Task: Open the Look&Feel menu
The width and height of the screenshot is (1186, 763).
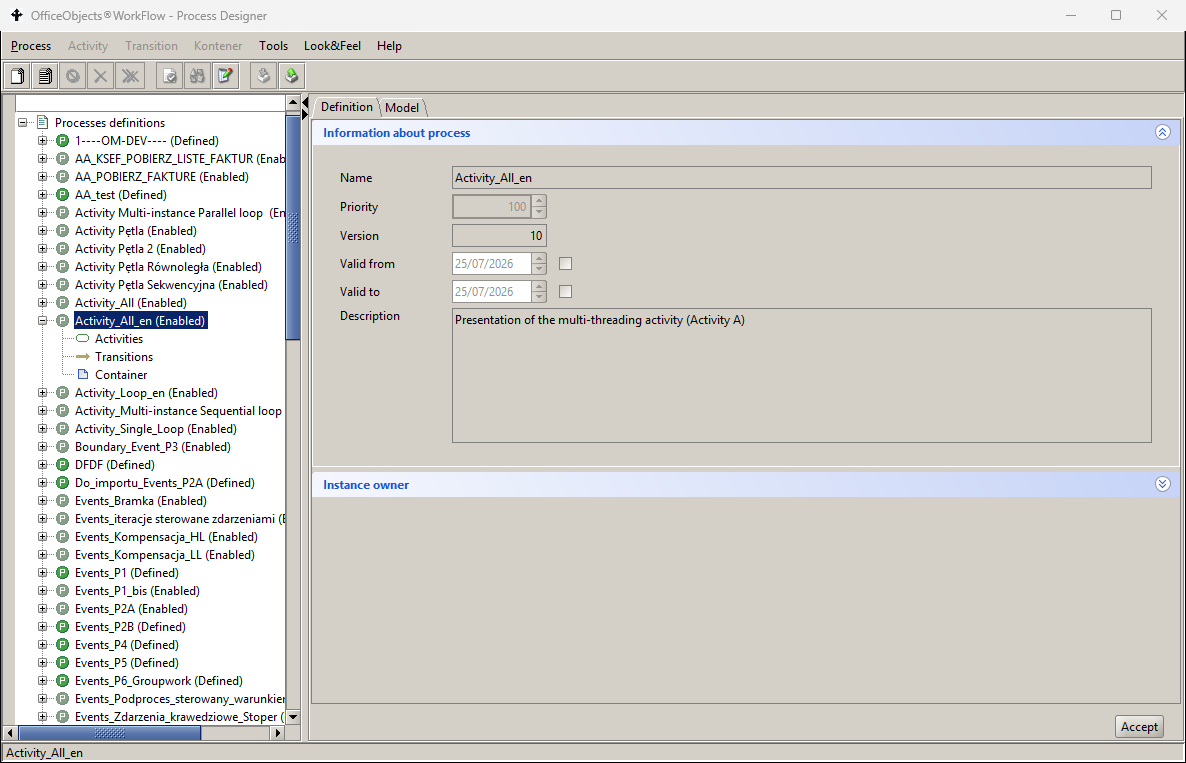Action: pyautogui.click(x=332, y=45)
